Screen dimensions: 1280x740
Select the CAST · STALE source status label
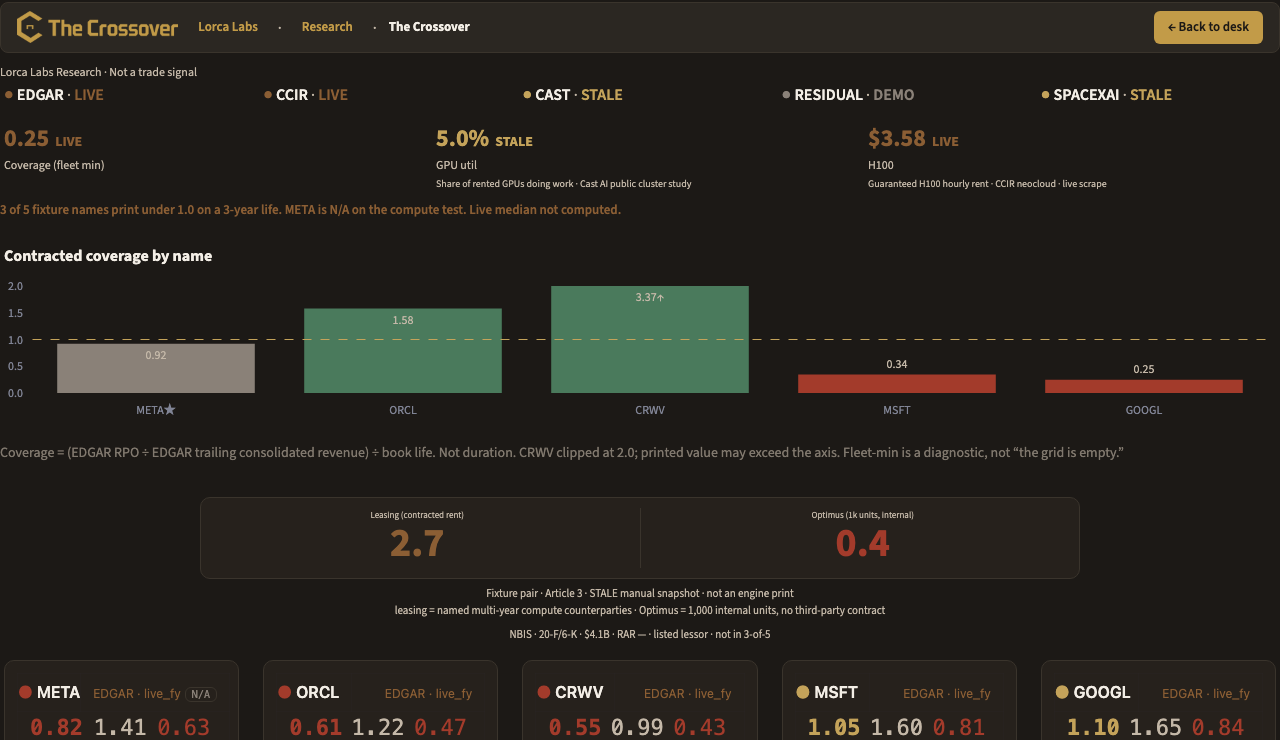[579, 95]
